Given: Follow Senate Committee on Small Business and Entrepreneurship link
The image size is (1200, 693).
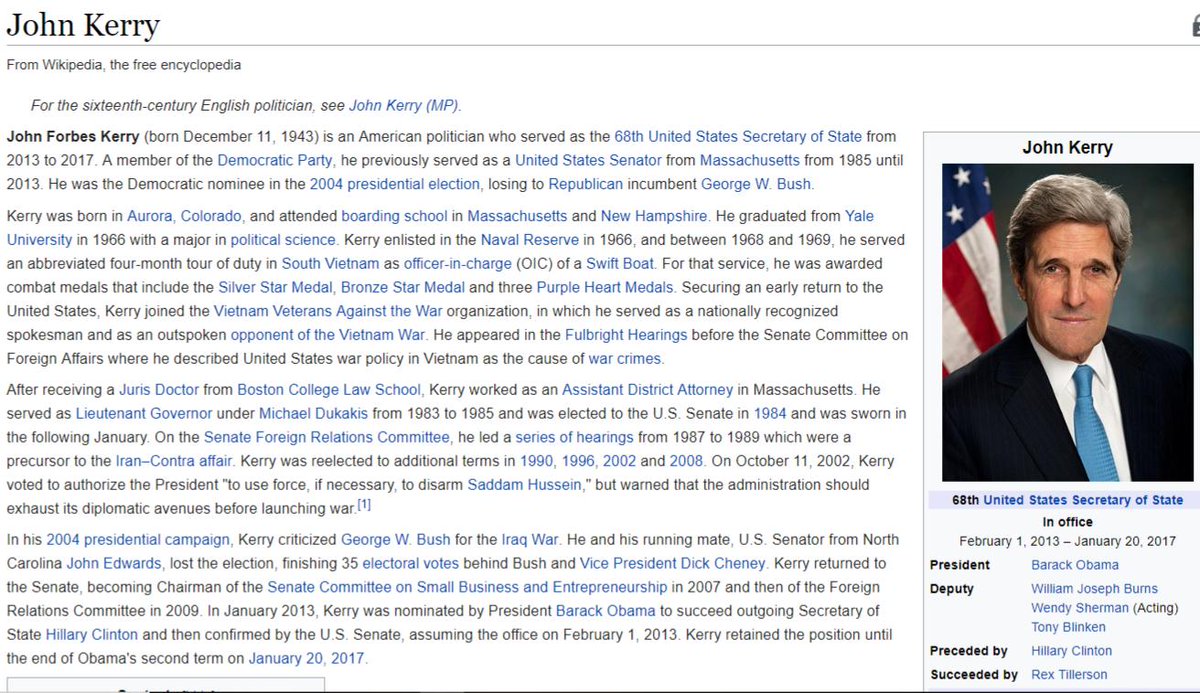Looking at the screenshot, I should (x=467, y=588).
